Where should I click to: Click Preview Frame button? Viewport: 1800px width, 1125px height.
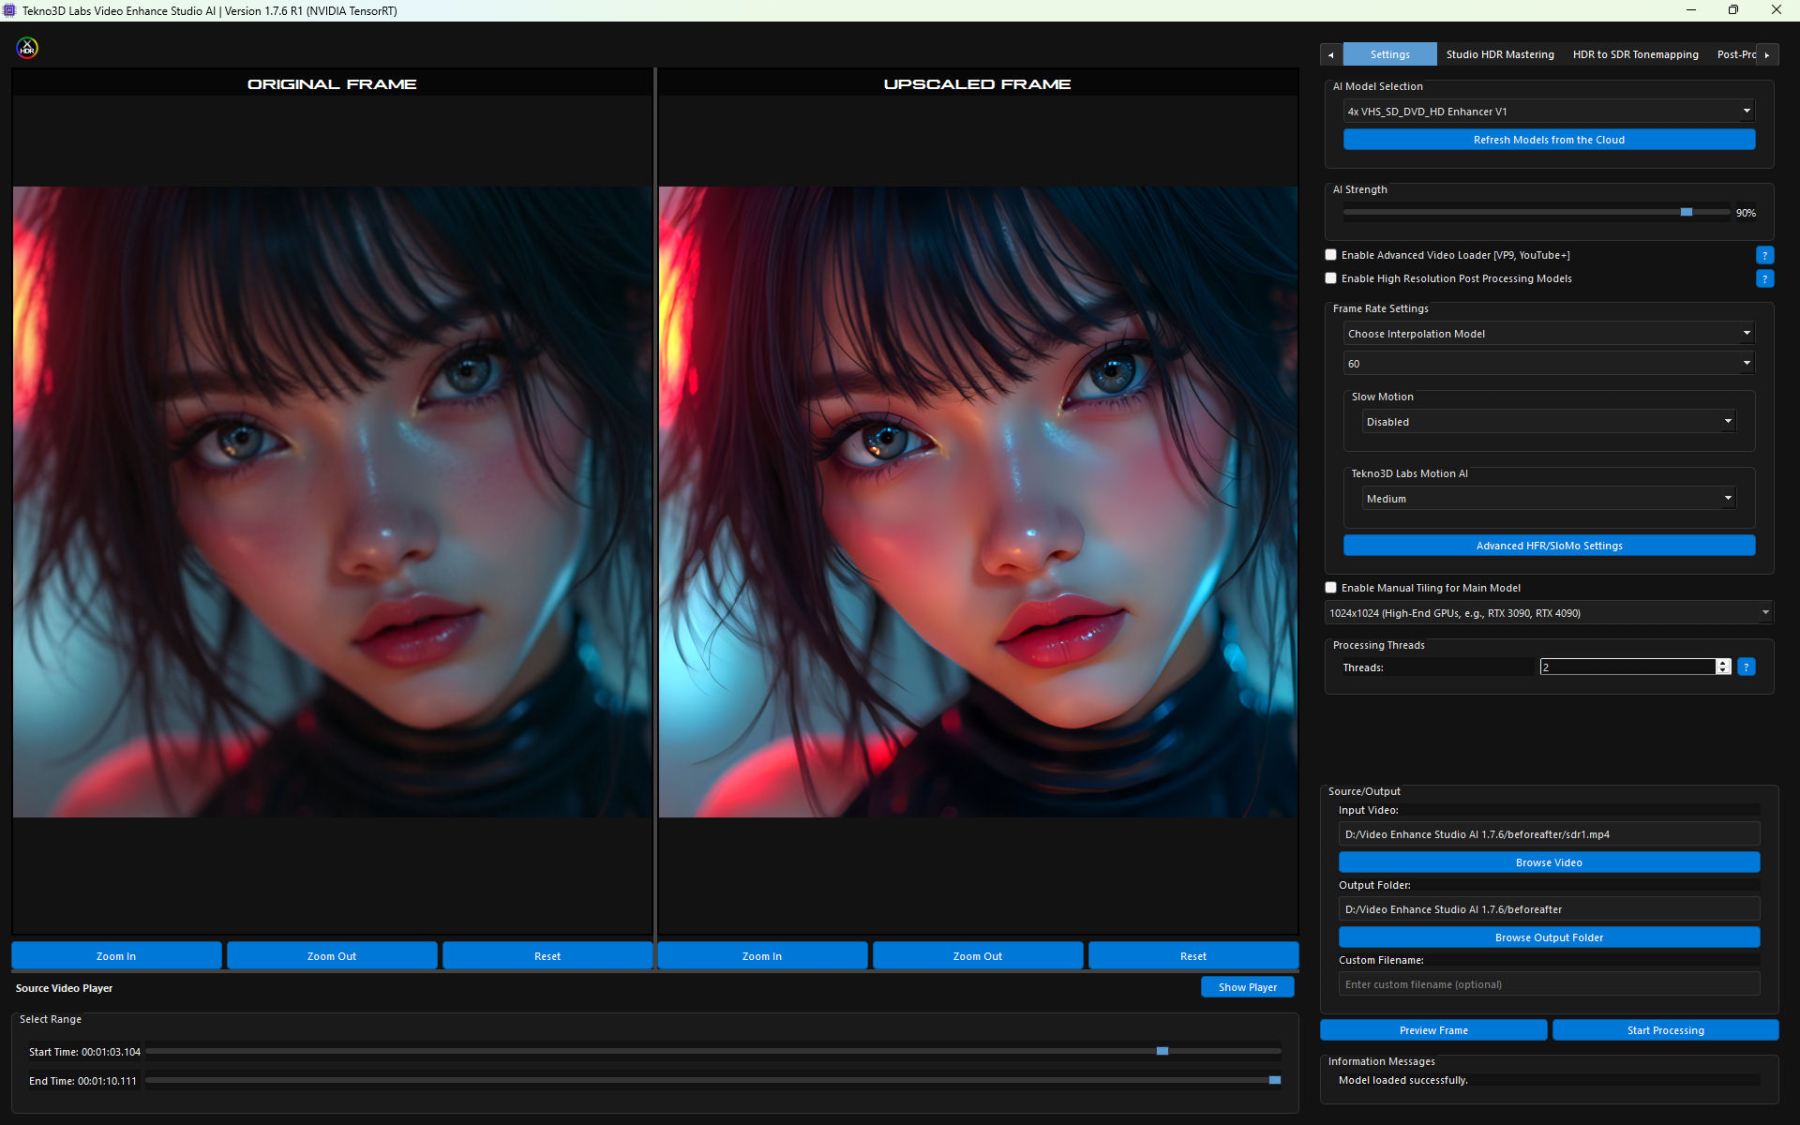pyautogui.click(x=1433, y=1031)
